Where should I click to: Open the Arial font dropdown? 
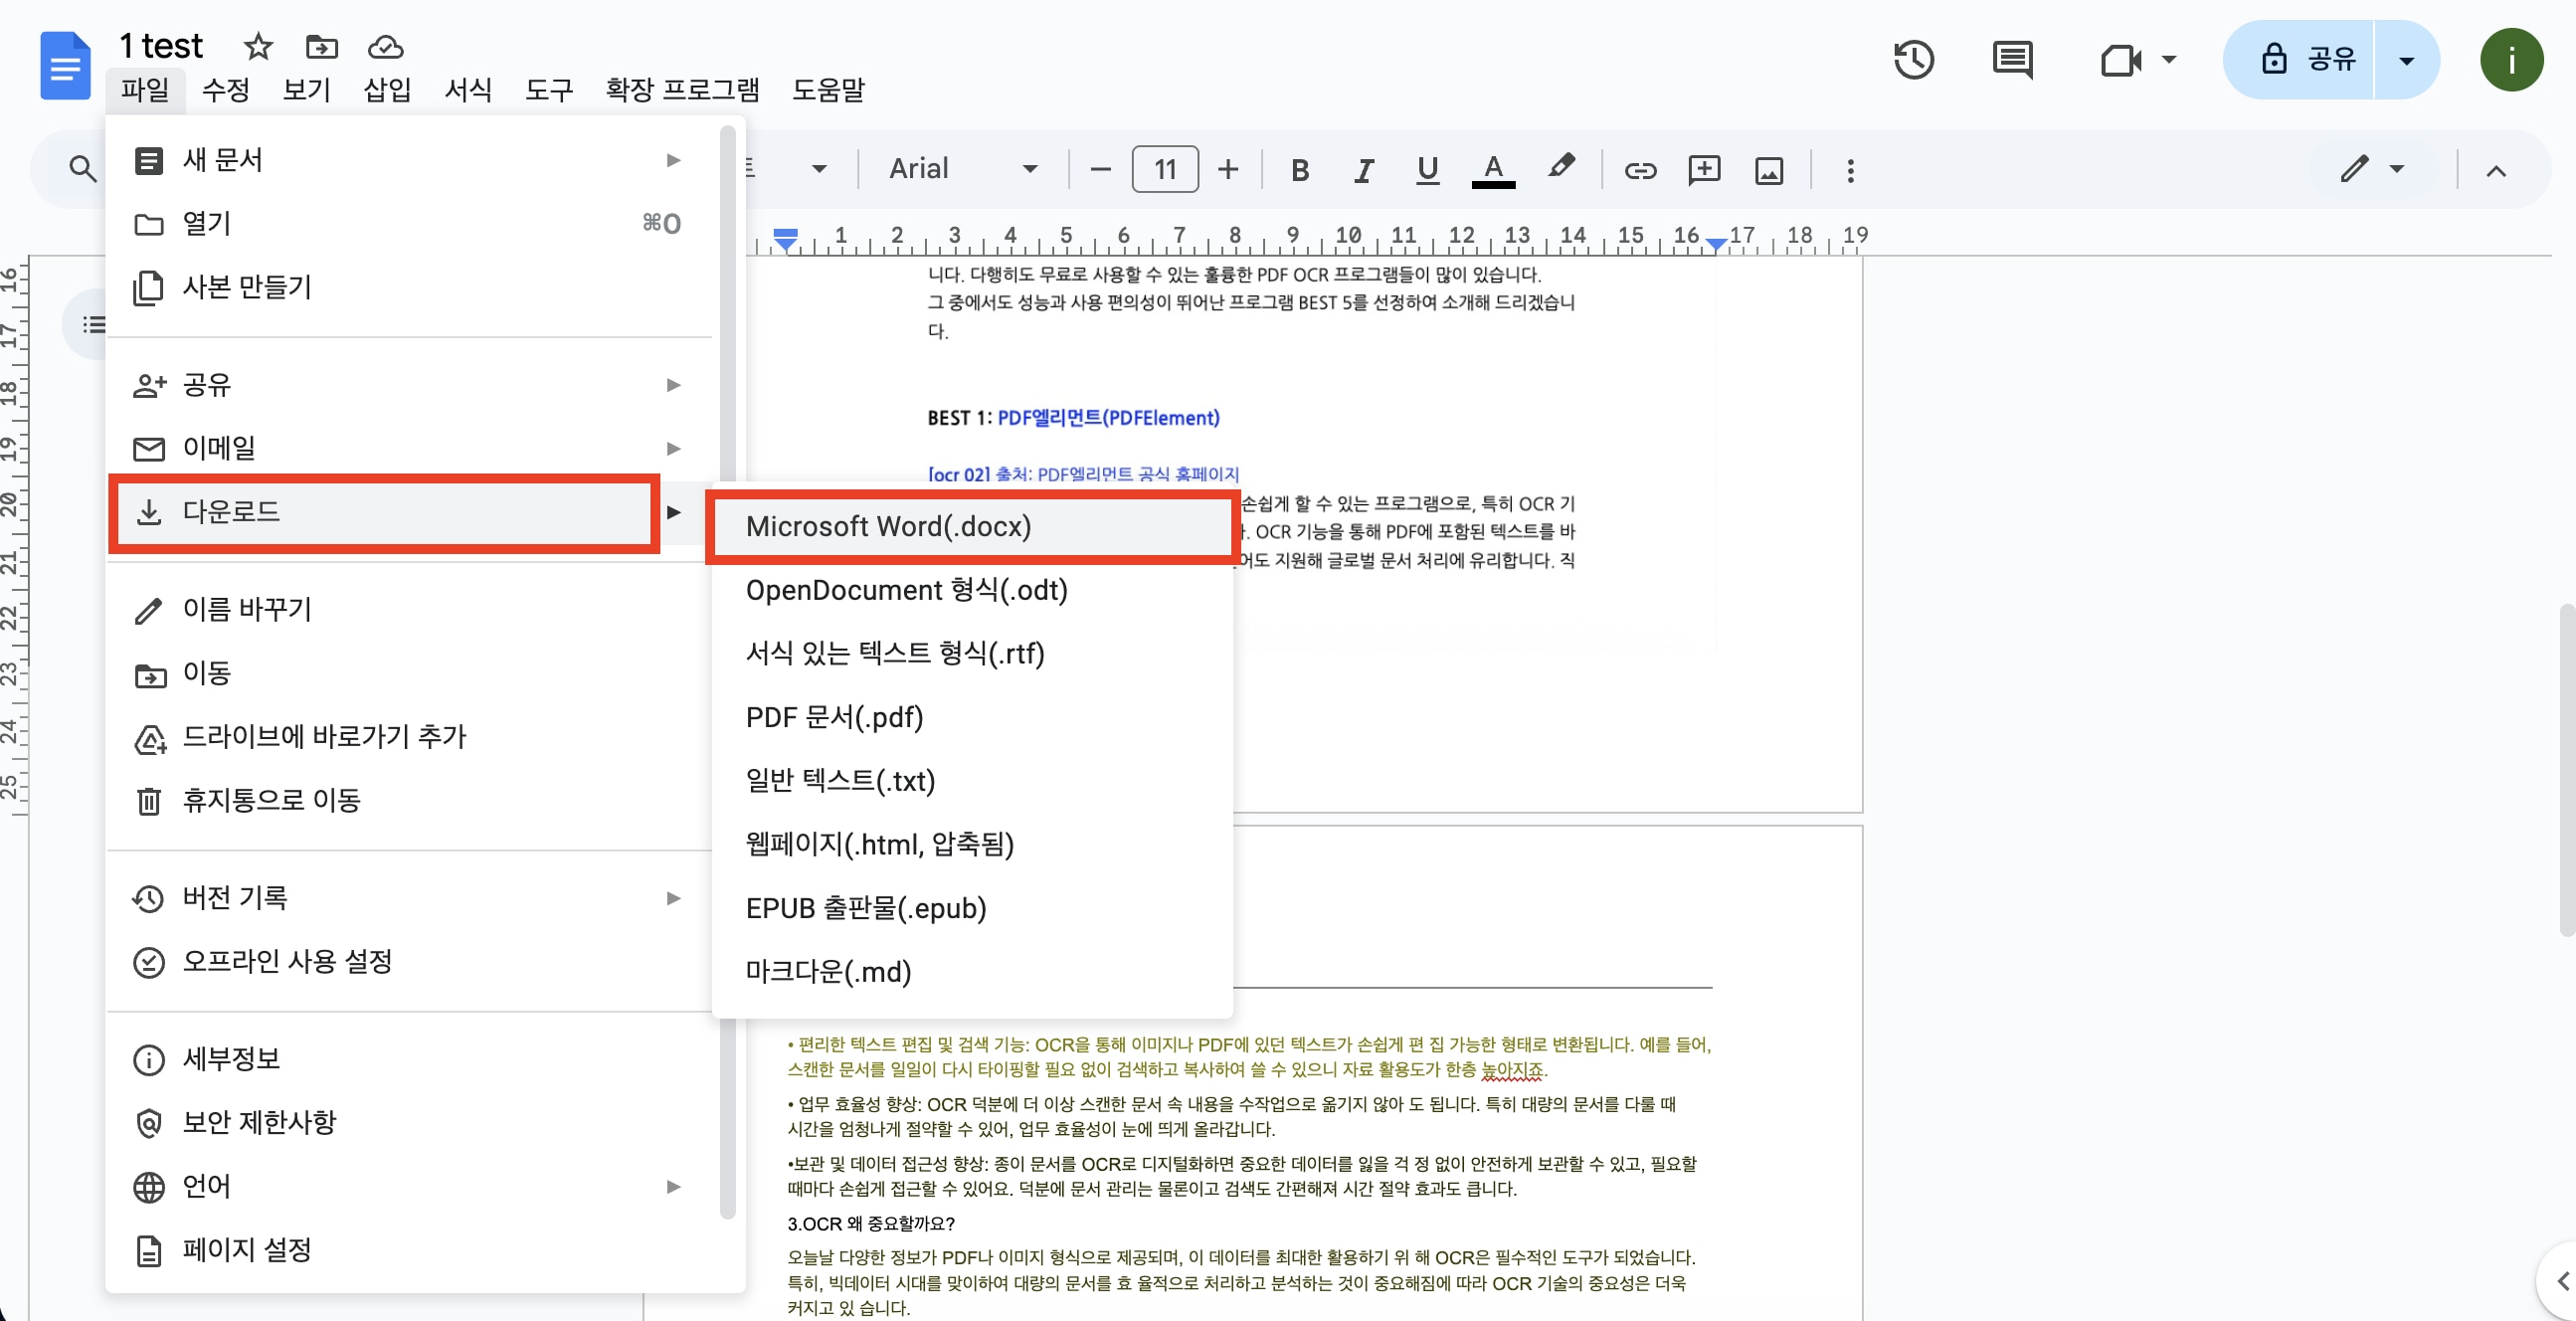pos(1031,168)
